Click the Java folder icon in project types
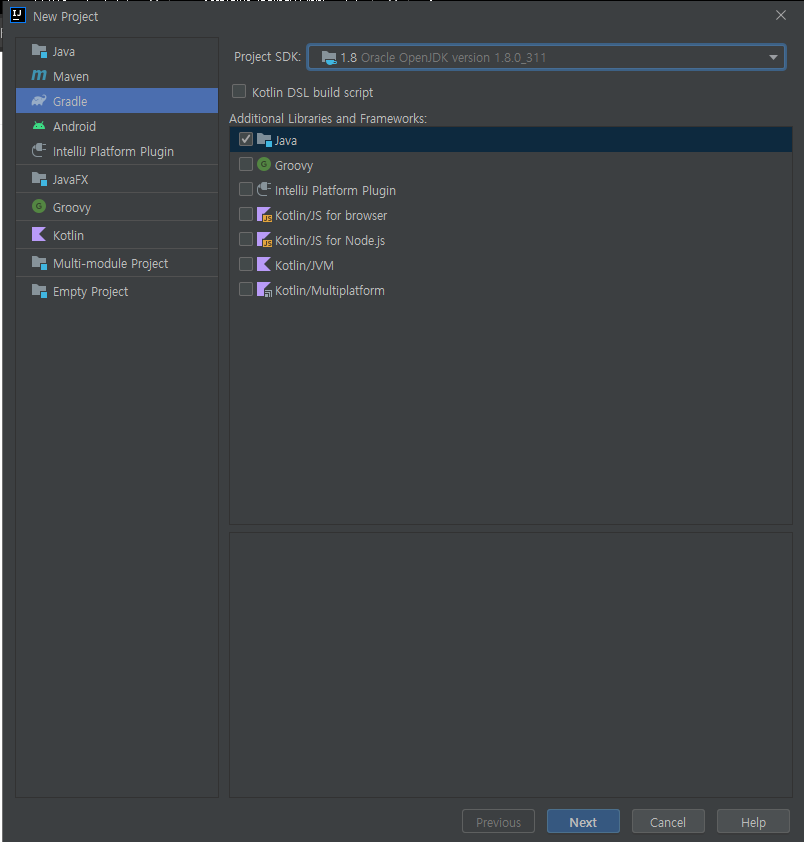This screenshot has width=804, height=842. (x=39, y=51)
